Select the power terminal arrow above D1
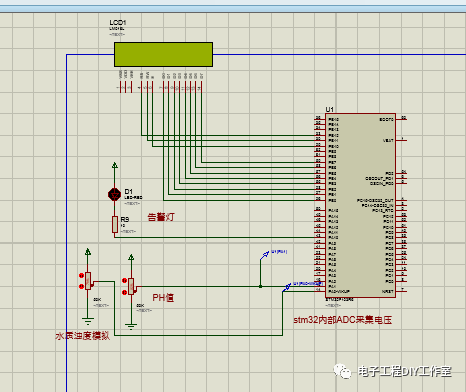Screen dimensions: 466x392 pyautogui.click(x=115, y=165)
